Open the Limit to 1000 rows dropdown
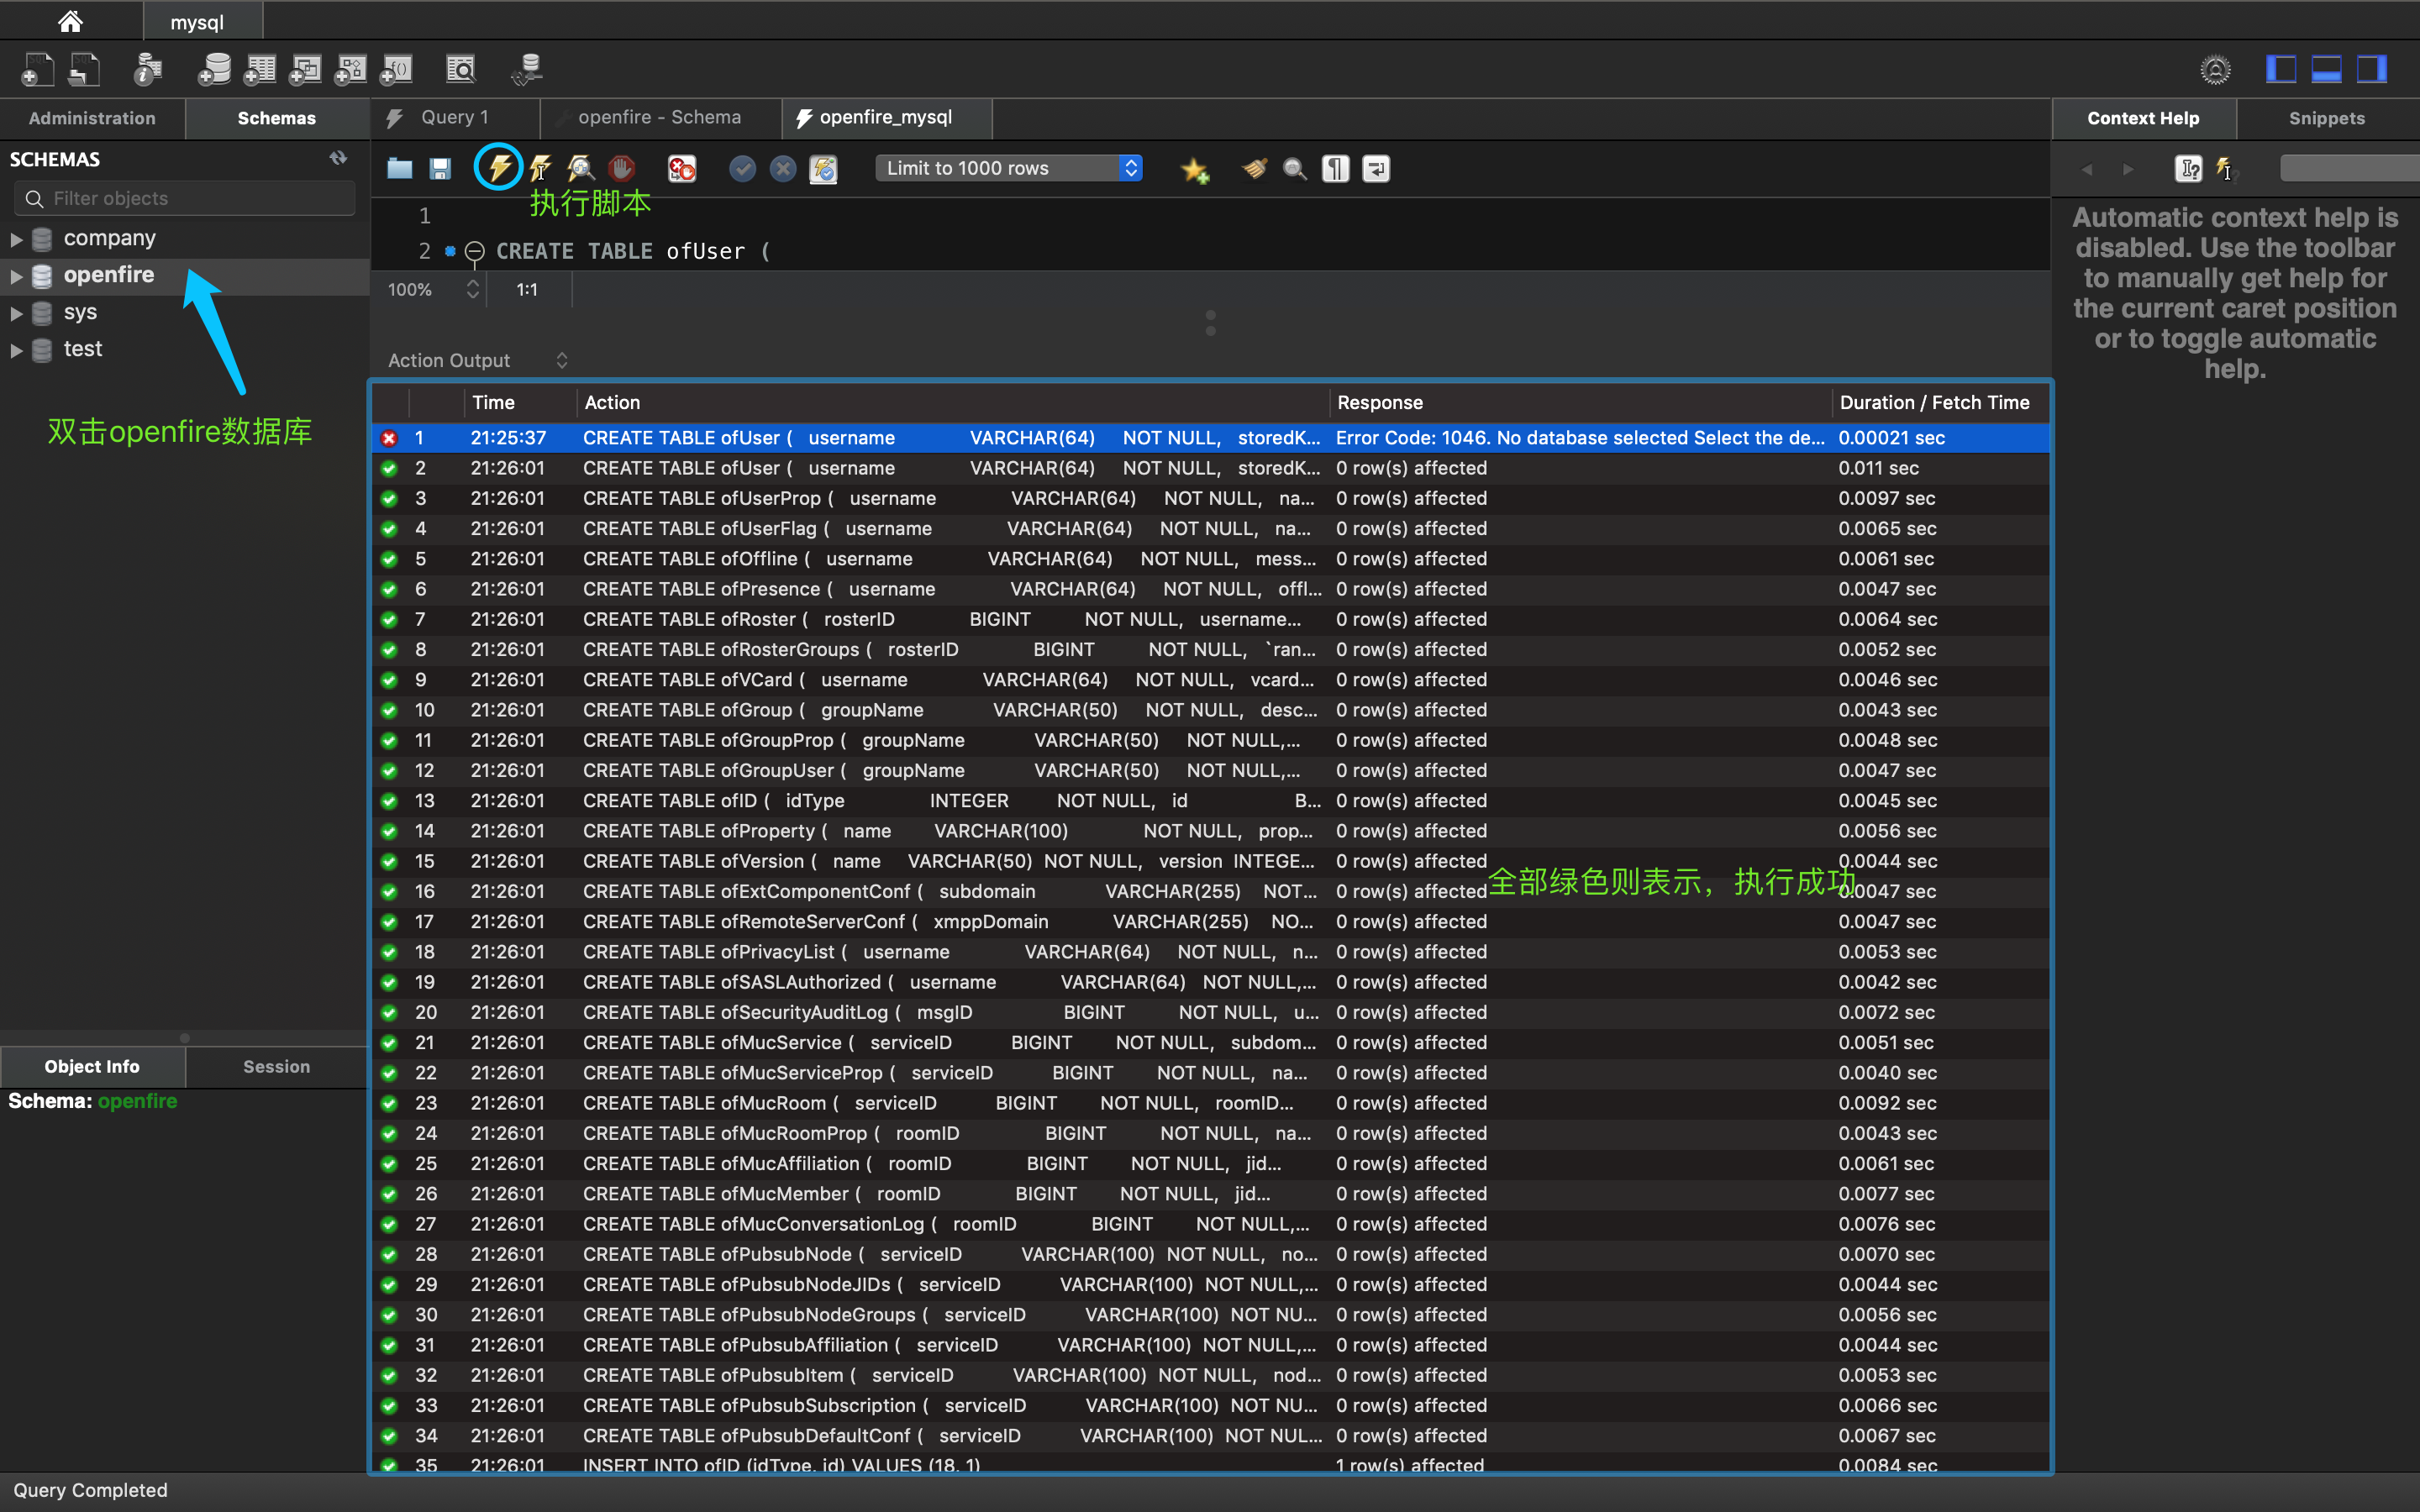 click(1008, 168)
